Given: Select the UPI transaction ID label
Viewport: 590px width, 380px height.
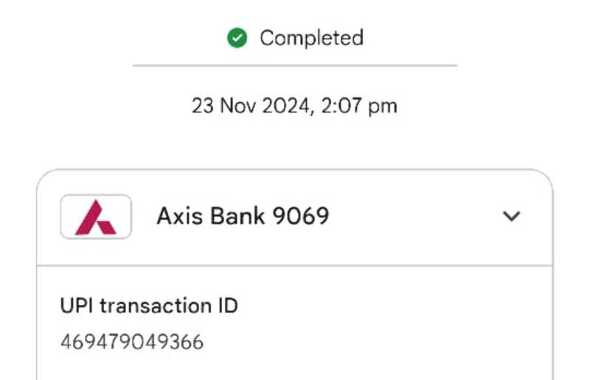Looking at the screenshot, I should coord(149,306).
